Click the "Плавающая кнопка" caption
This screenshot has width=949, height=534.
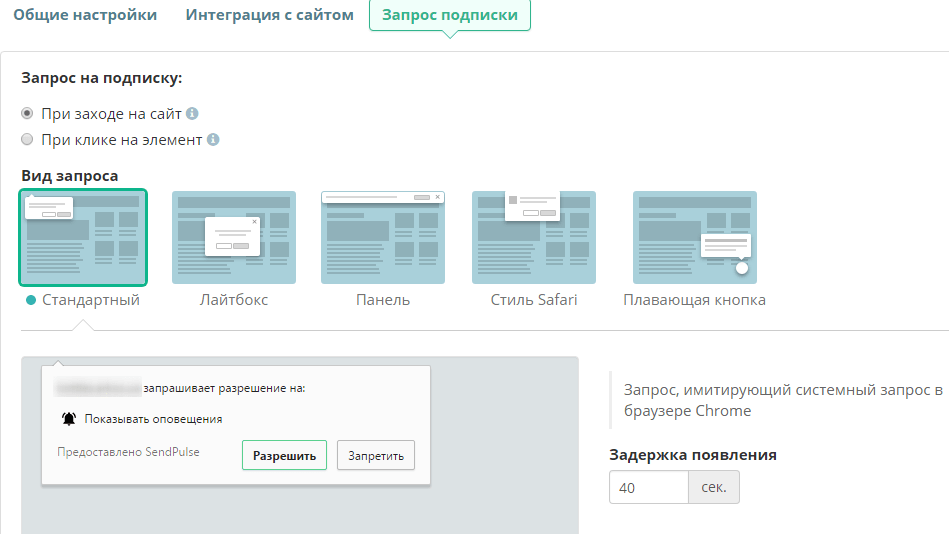[694, 300]
